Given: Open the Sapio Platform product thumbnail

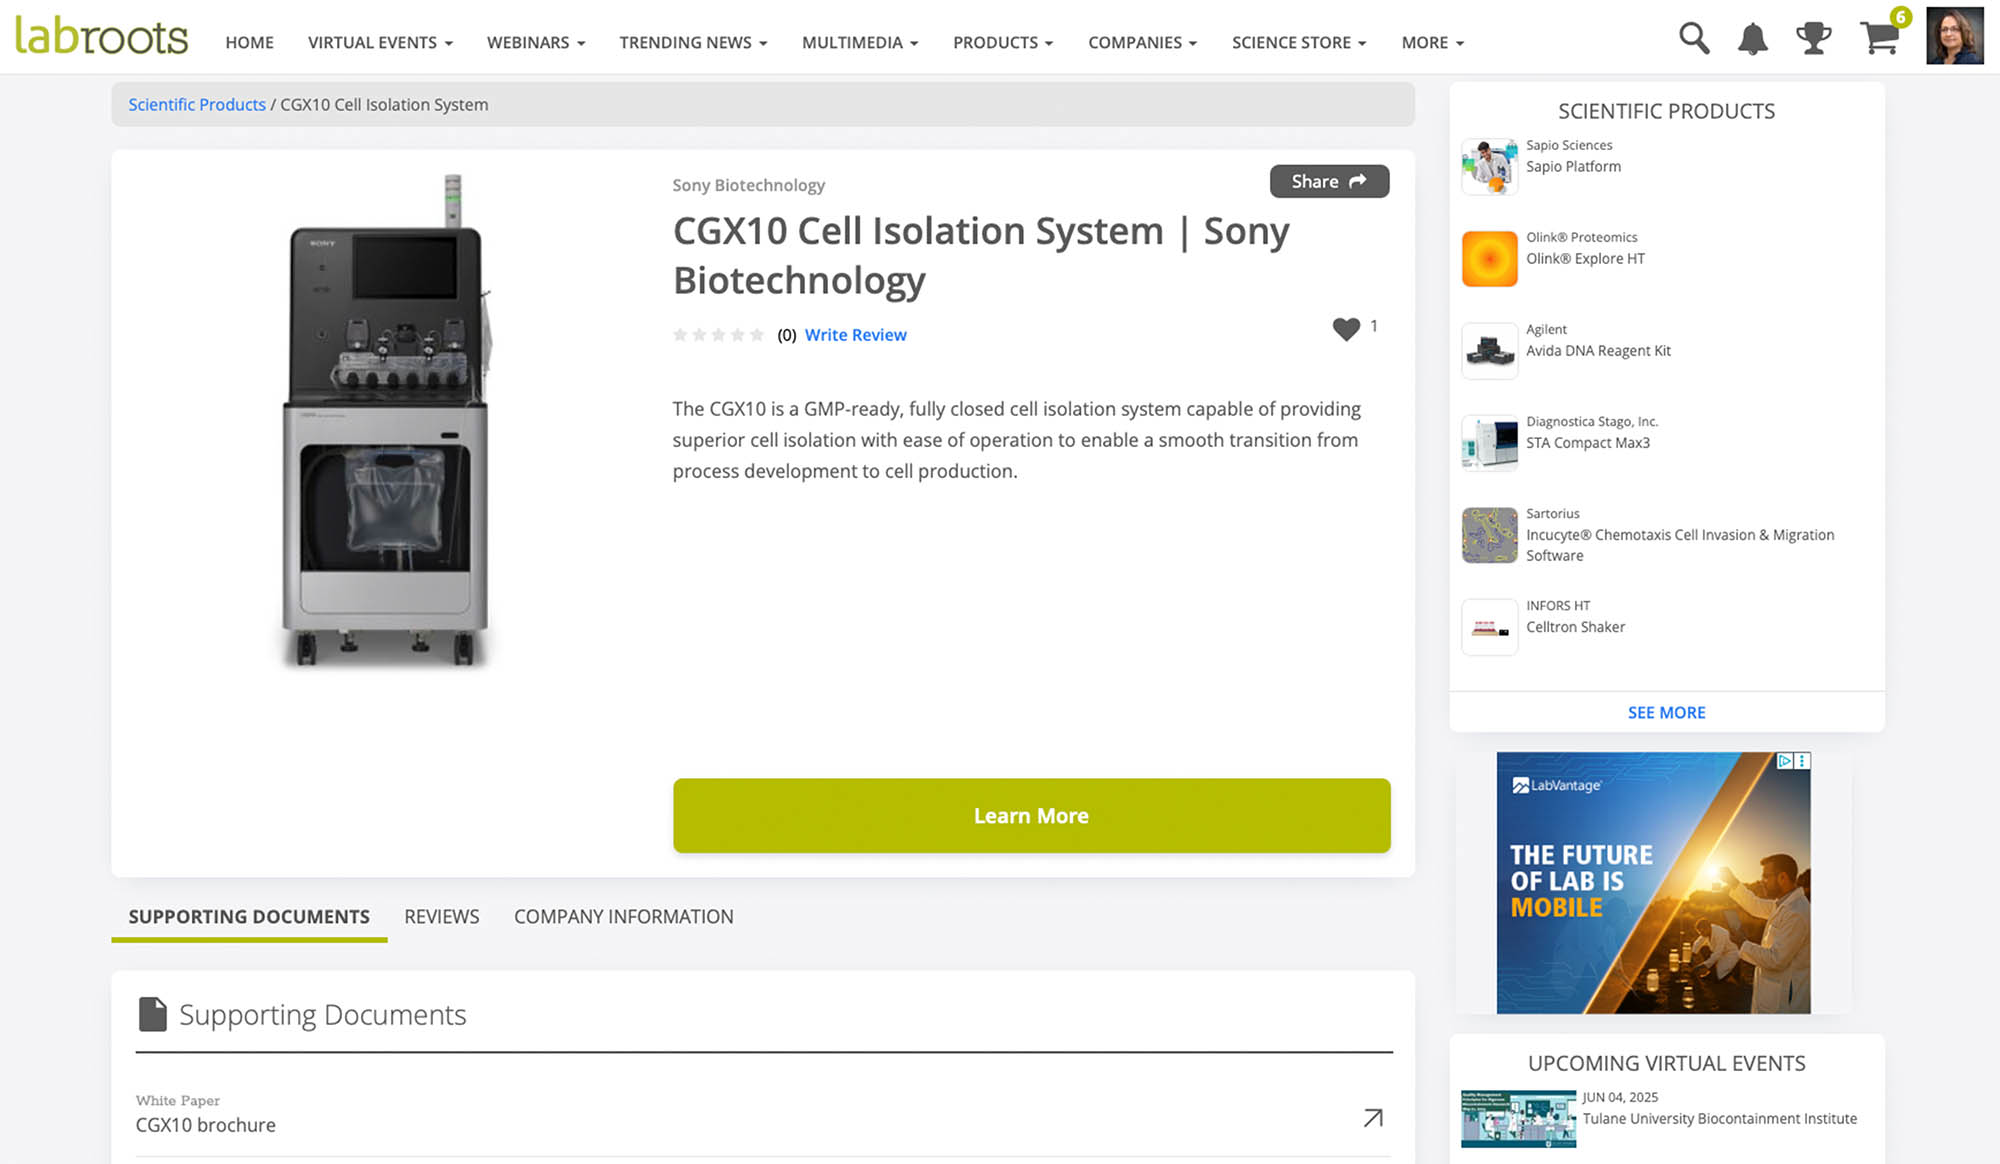Looking at the screenshot, I should click(x=1489, y=166).
